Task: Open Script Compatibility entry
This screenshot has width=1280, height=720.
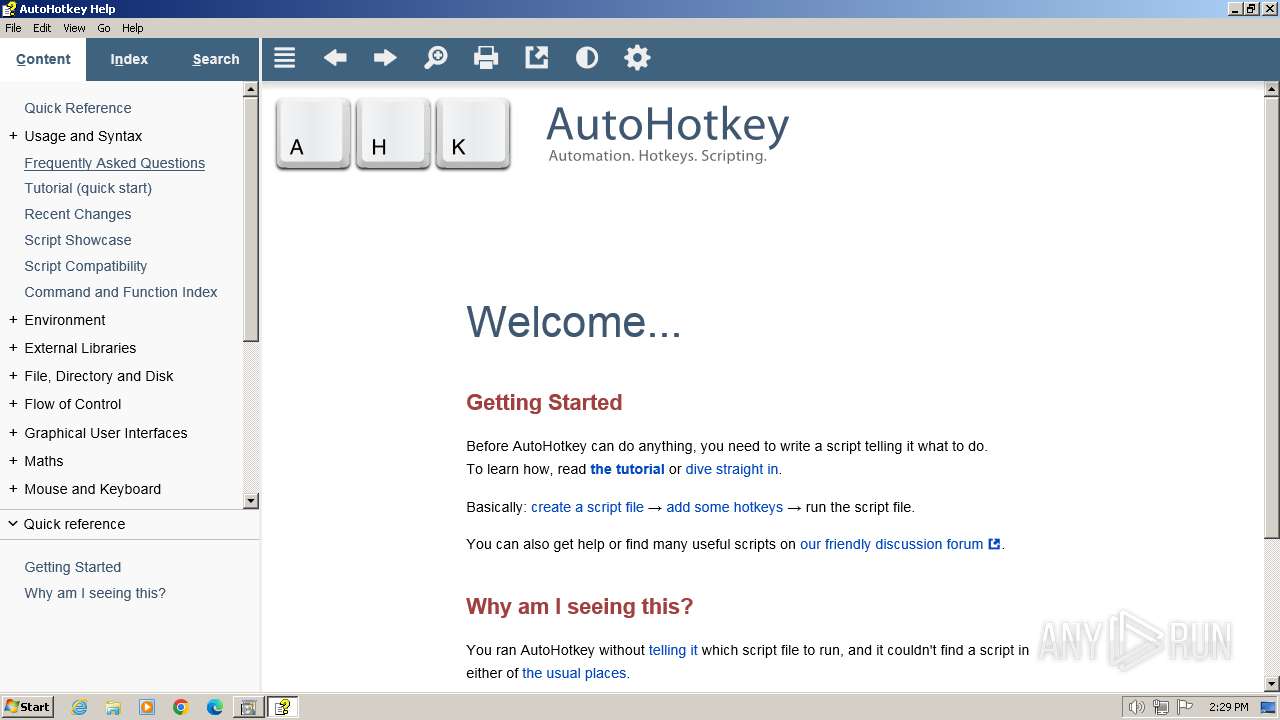Action: coord(86,266)
